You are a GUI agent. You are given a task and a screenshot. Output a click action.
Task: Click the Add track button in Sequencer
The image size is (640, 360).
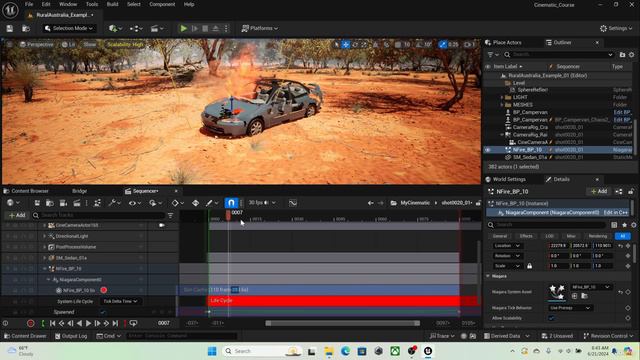pyautogui.click(x=17, y=215)
